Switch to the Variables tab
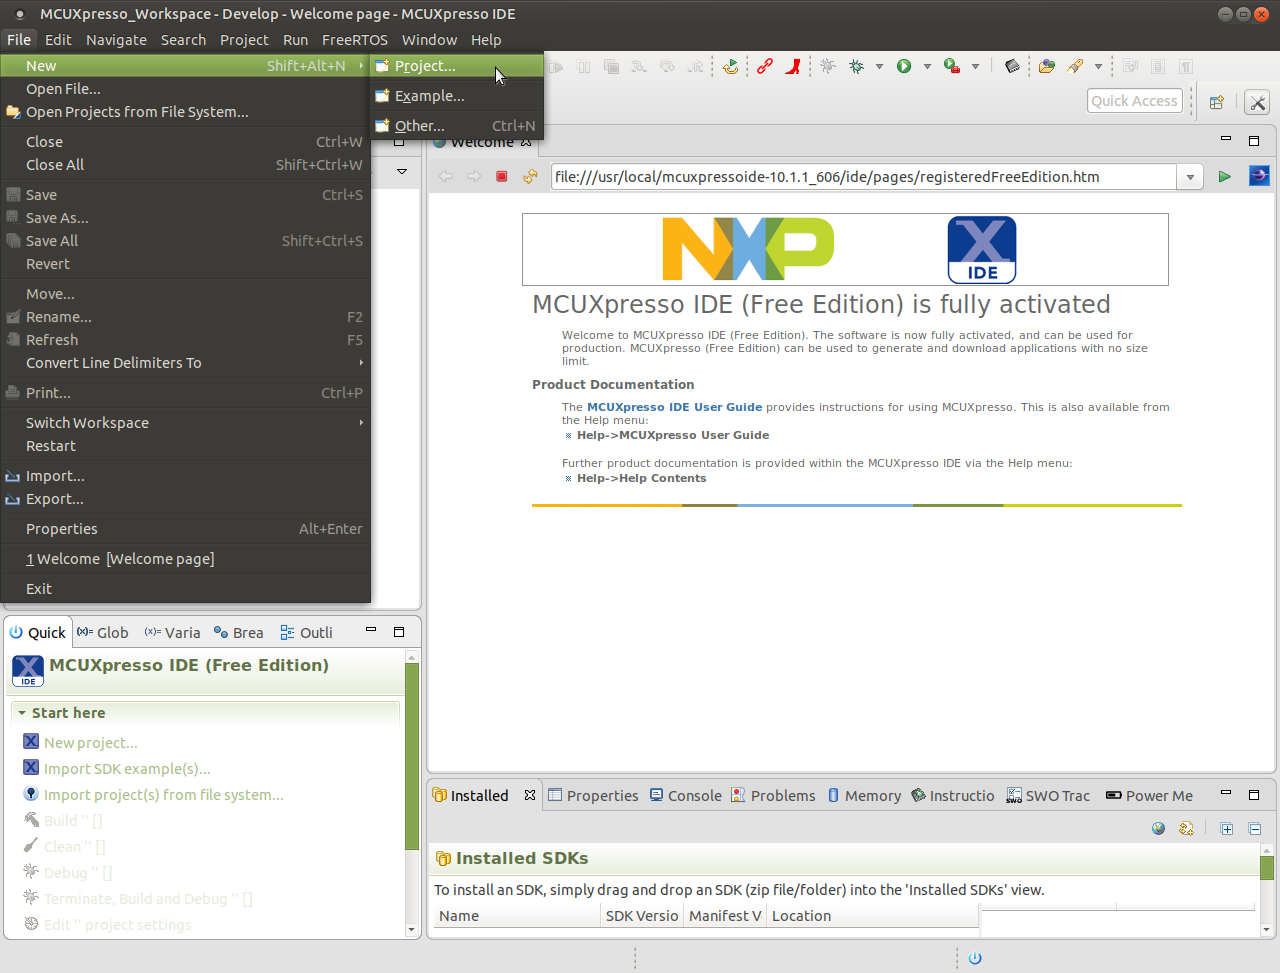 point(172,633)
